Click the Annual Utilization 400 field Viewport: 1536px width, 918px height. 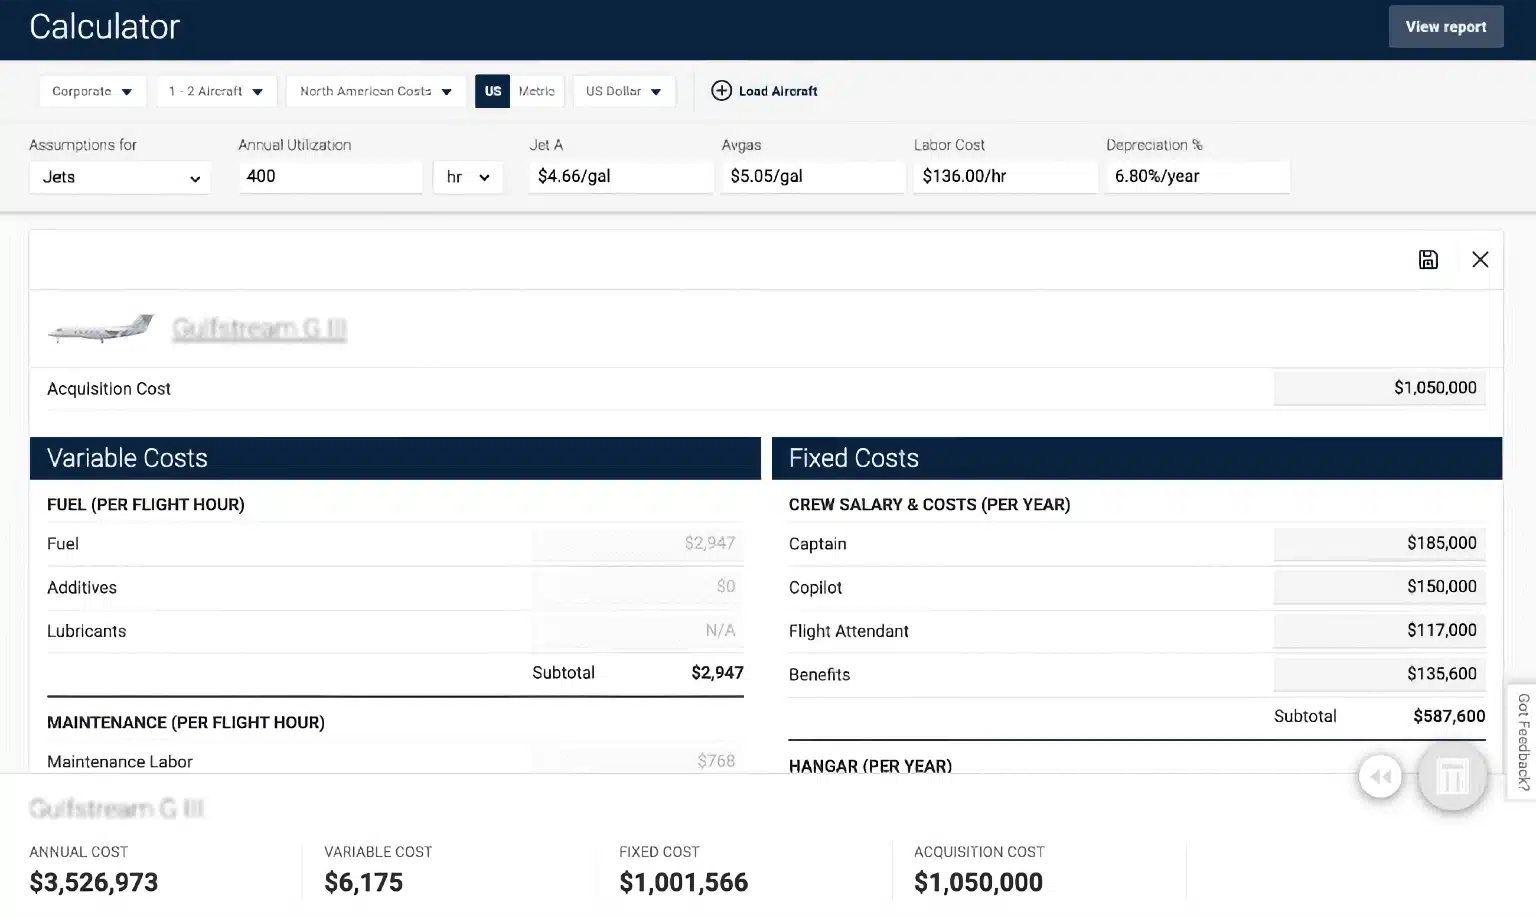[x=330, y=177]
